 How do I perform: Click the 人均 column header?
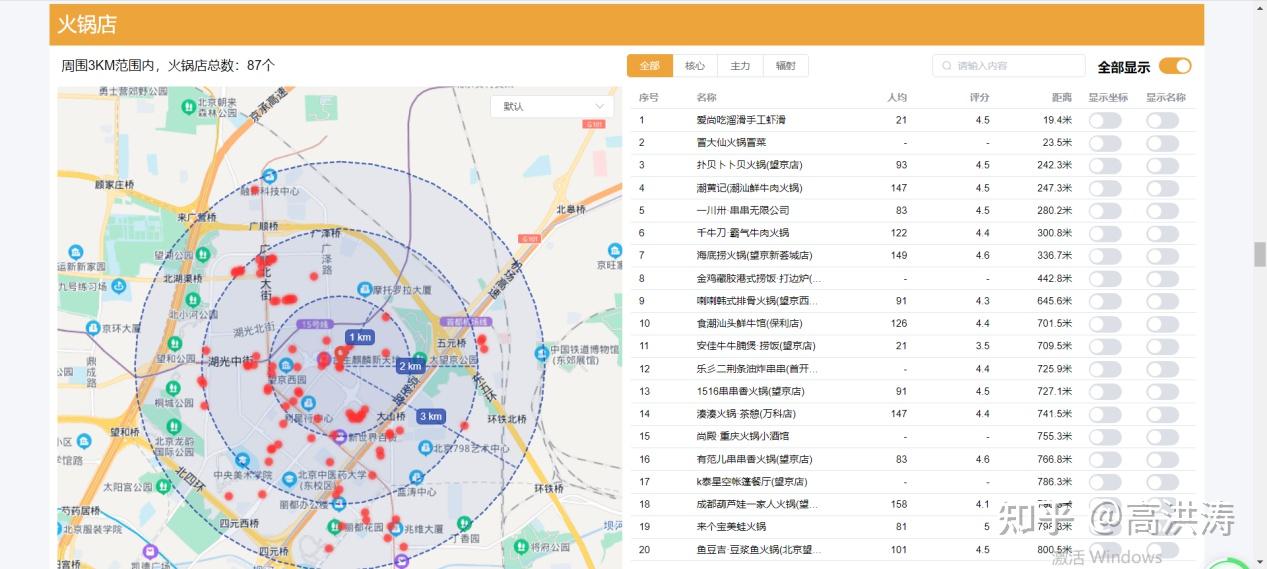pyautogui.click(x=897, y=97)
